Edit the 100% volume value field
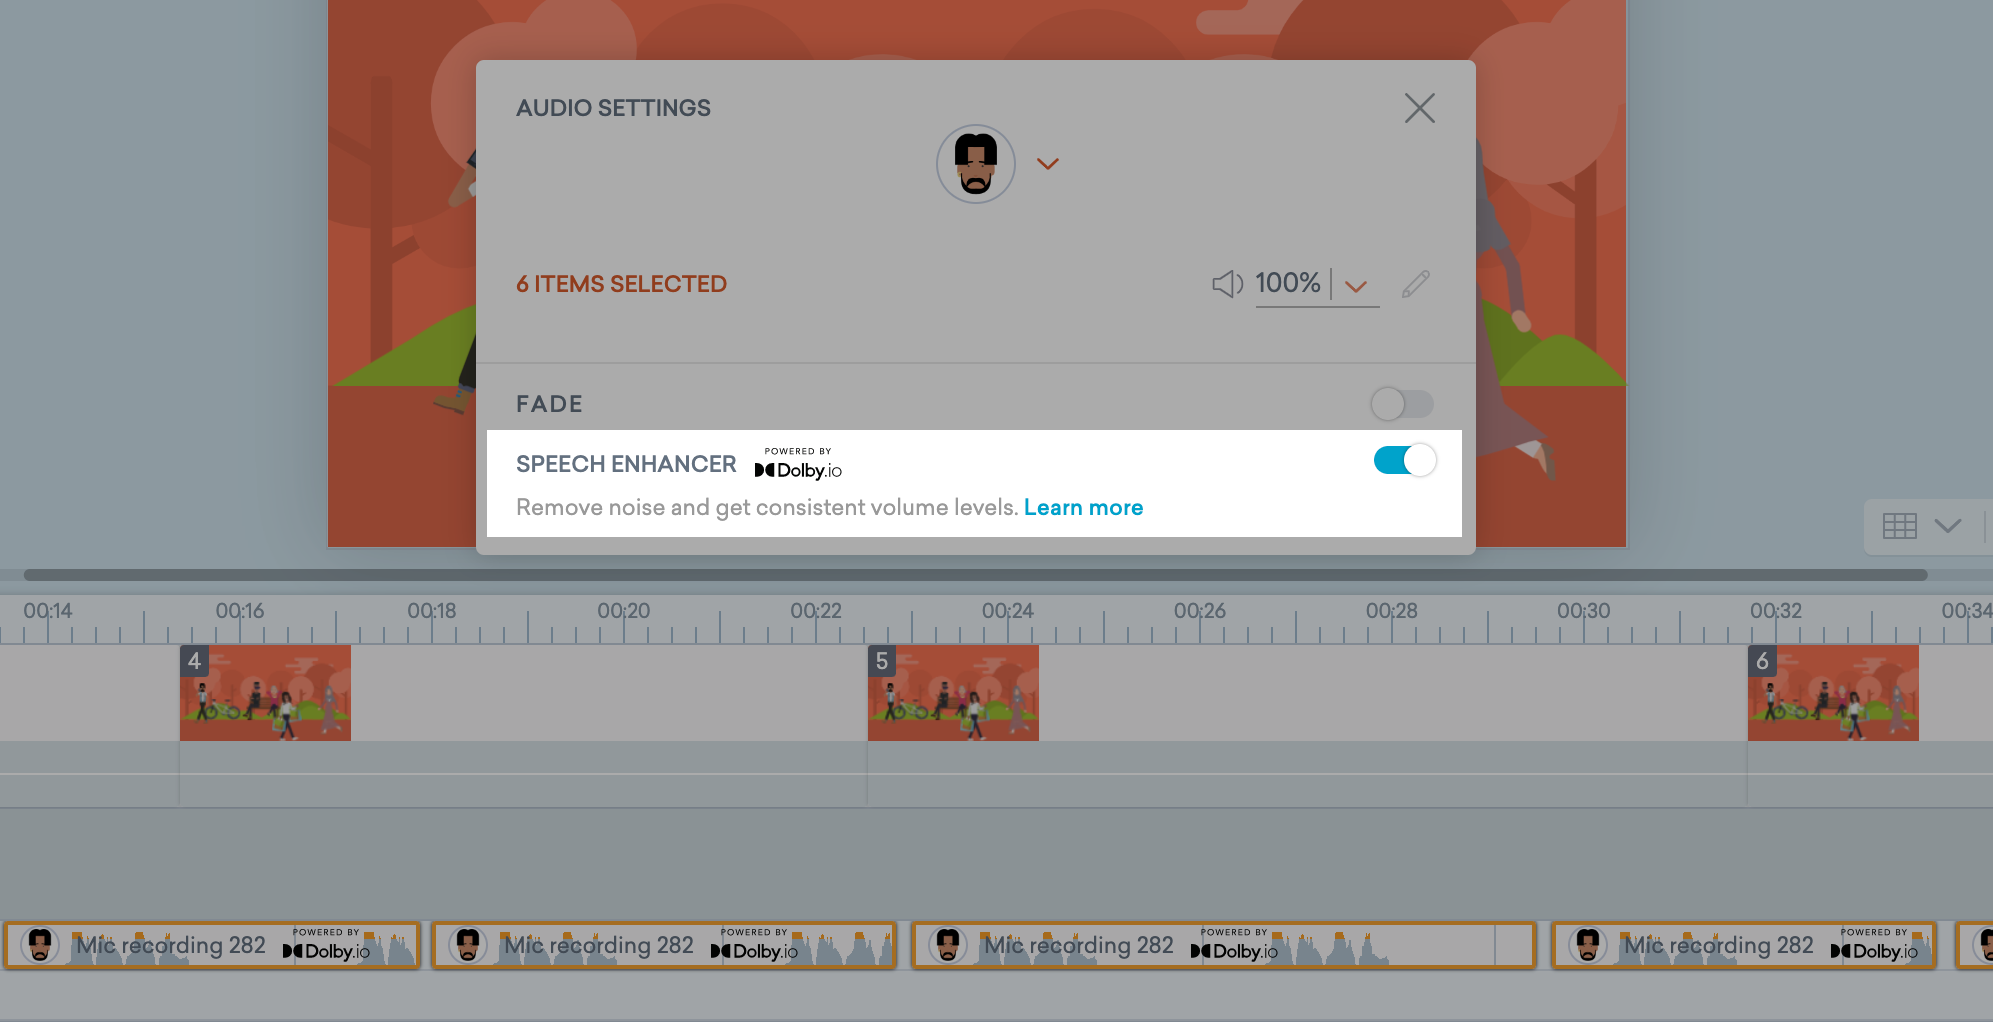This screenshot has height=1022, width=1993. (1288, 284)
